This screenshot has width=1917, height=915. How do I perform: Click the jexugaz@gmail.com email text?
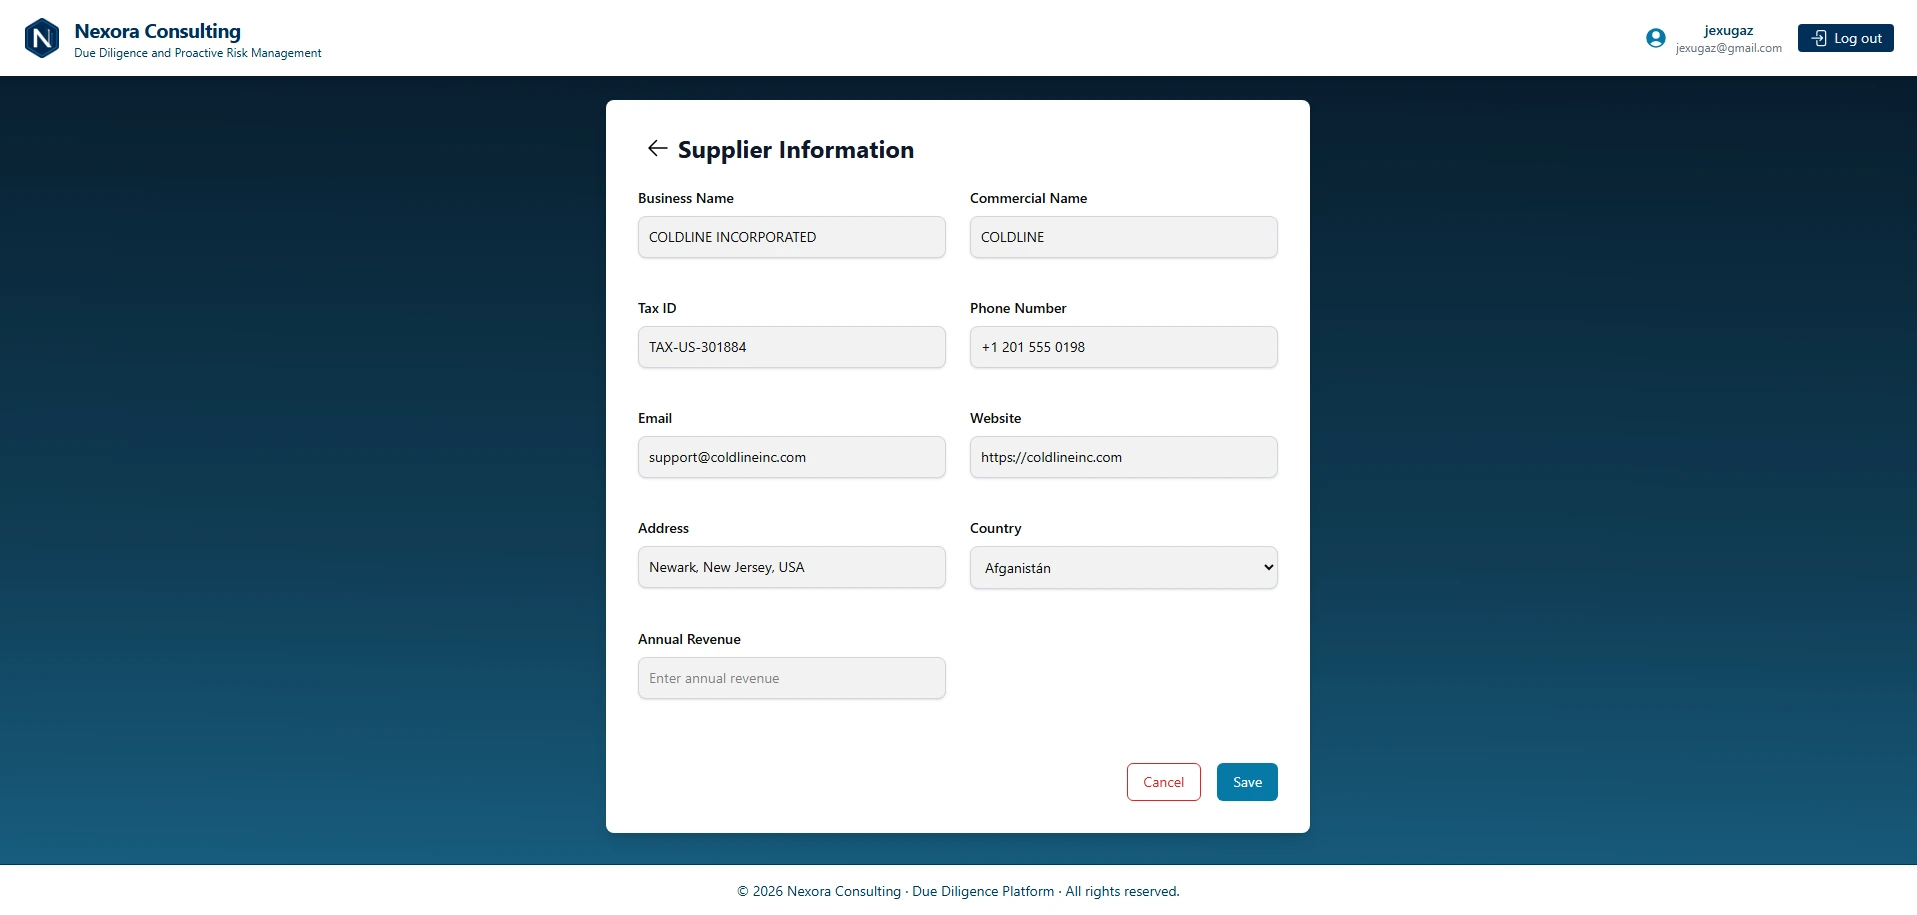click(1728, 48)
